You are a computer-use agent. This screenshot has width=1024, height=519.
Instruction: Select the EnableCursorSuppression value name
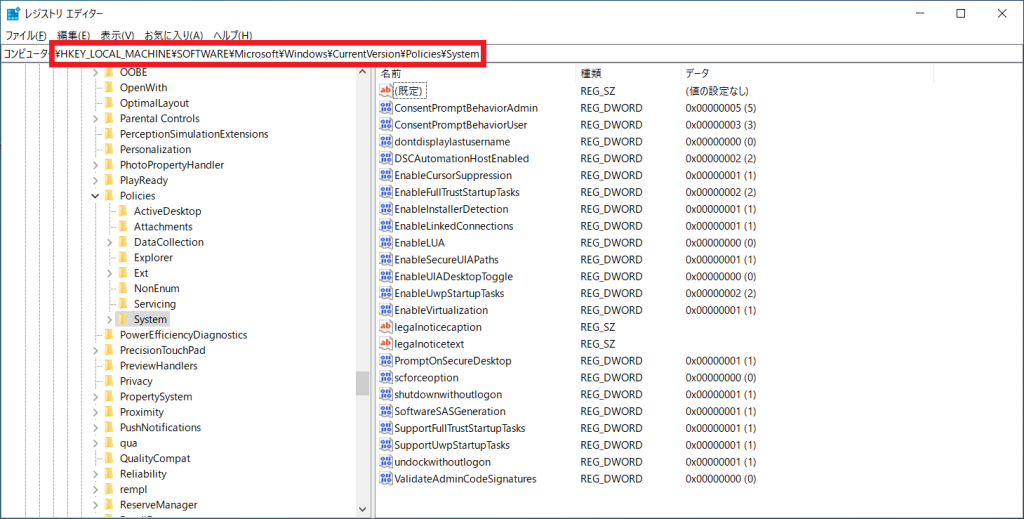453,176
